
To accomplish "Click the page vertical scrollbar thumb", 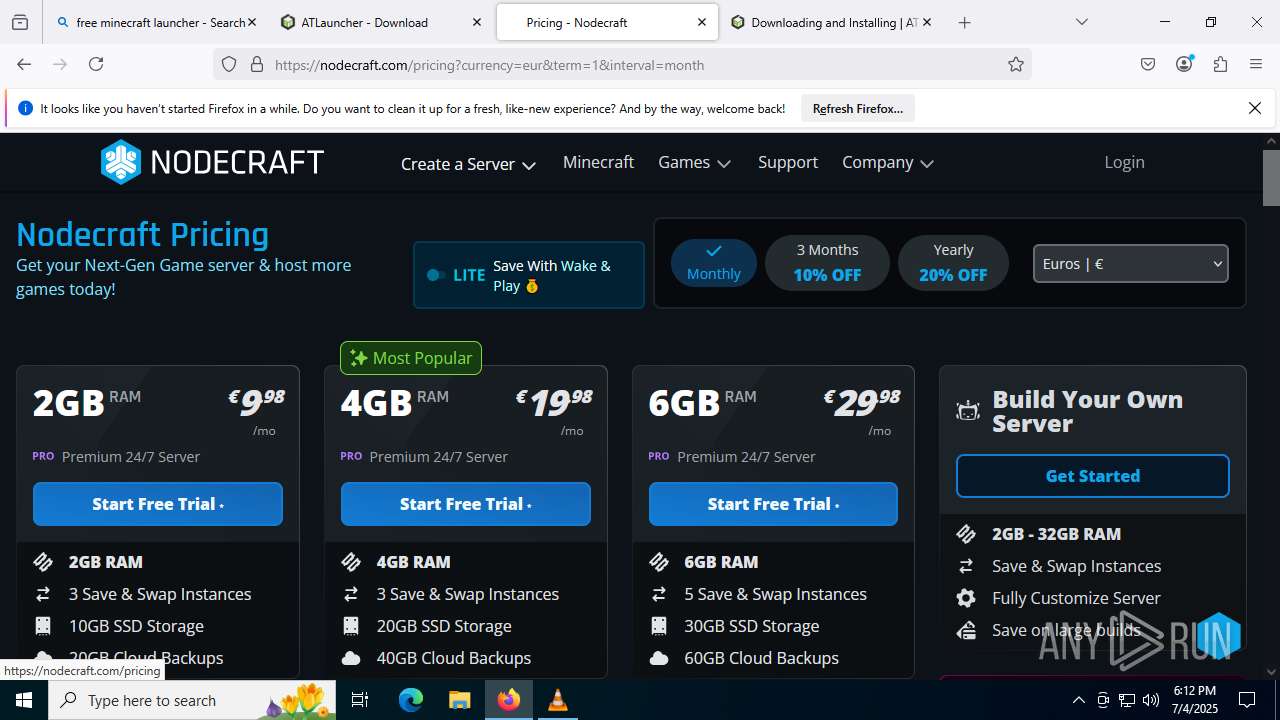I will coord(1271,177).
